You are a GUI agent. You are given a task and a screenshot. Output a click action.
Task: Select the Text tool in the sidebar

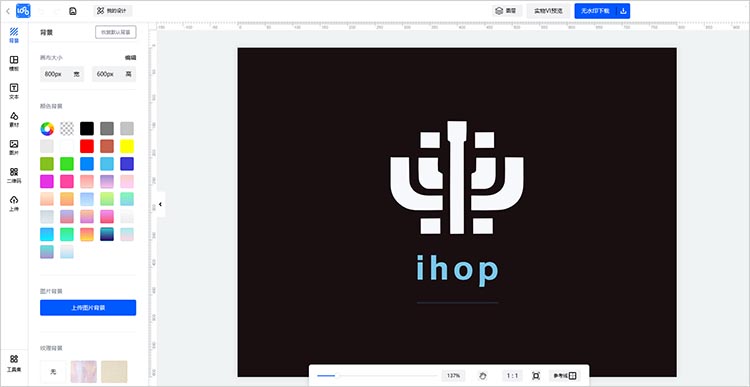click(14, 91)
